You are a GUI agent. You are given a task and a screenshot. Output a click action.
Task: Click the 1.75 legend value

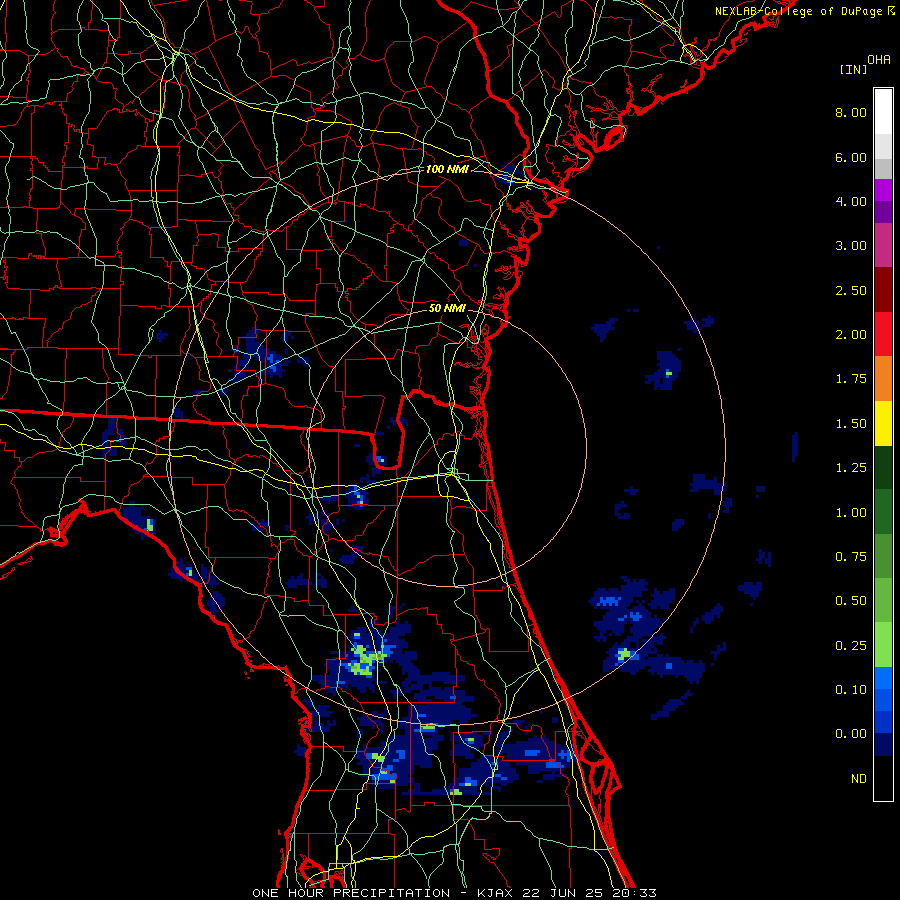click(851, 379)
